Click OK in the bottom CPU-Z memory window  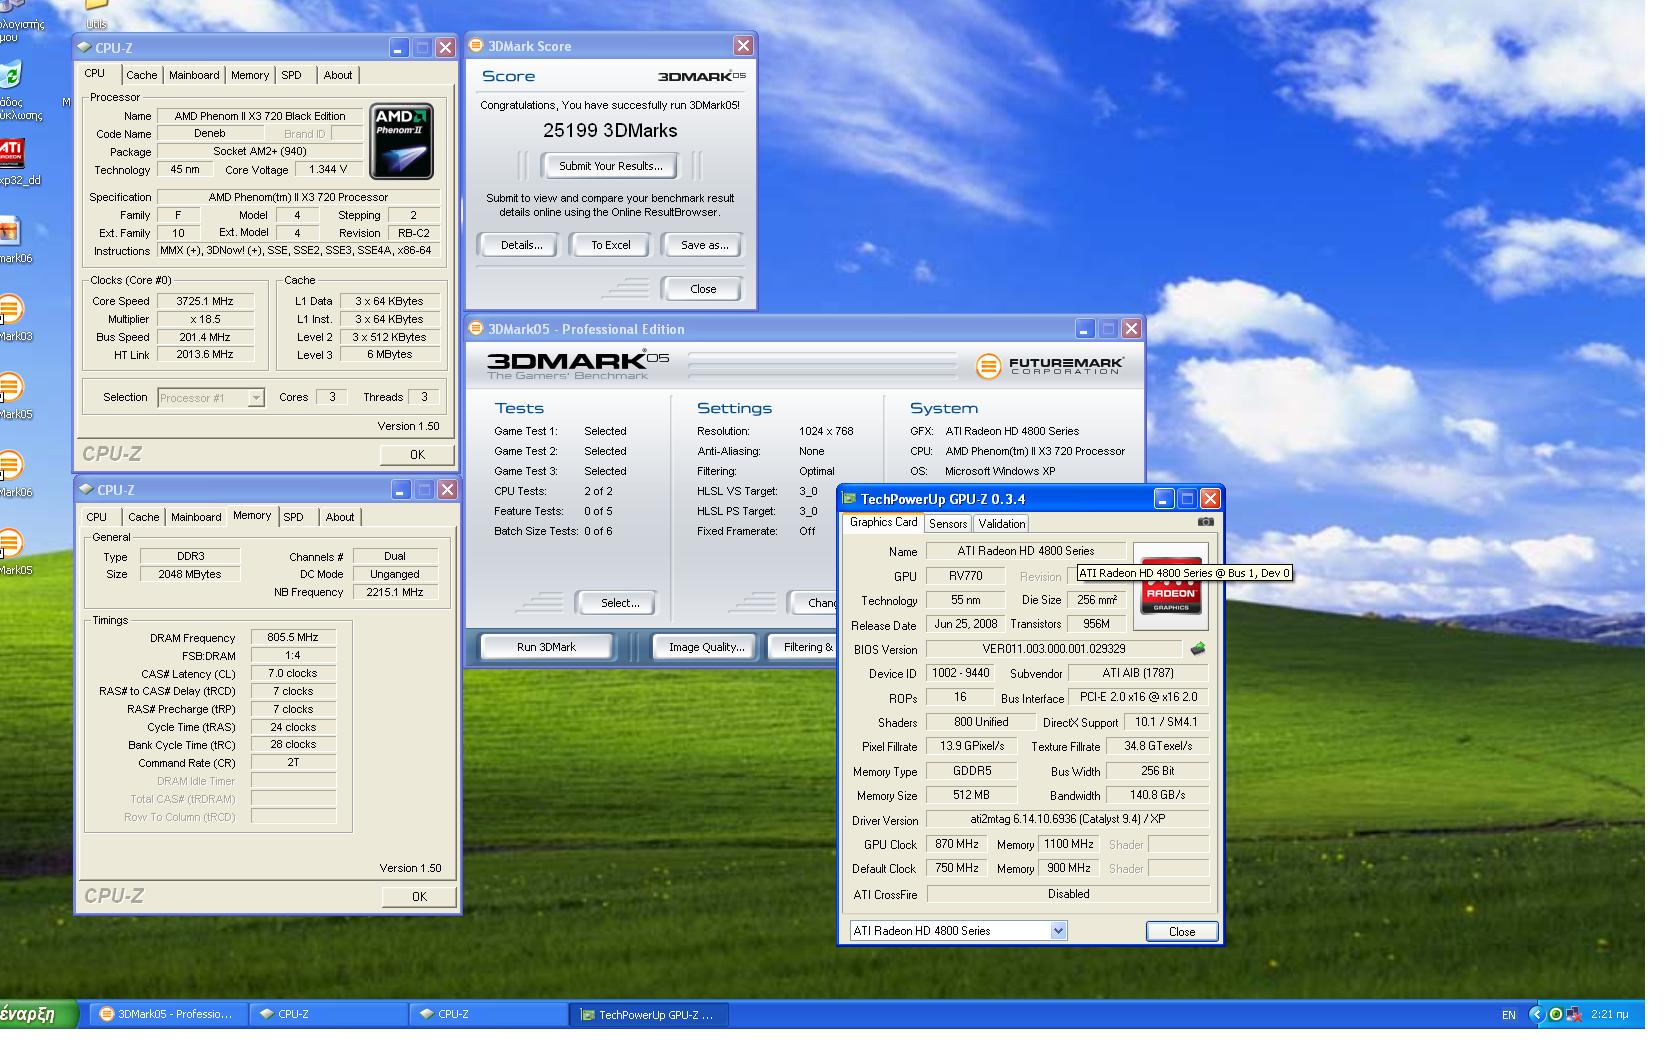pyautogui.click(x=419, y=896)
